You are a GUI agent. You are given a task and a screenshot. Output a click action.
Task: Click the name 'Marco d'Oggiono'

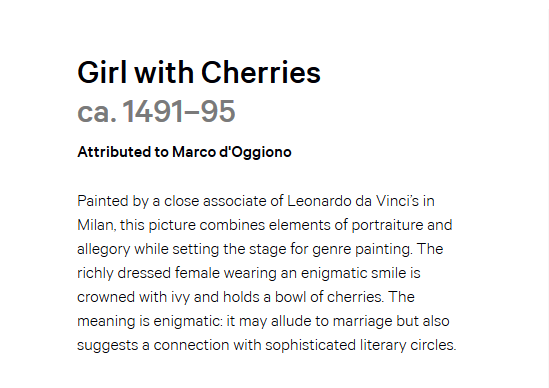coord(232,152)
